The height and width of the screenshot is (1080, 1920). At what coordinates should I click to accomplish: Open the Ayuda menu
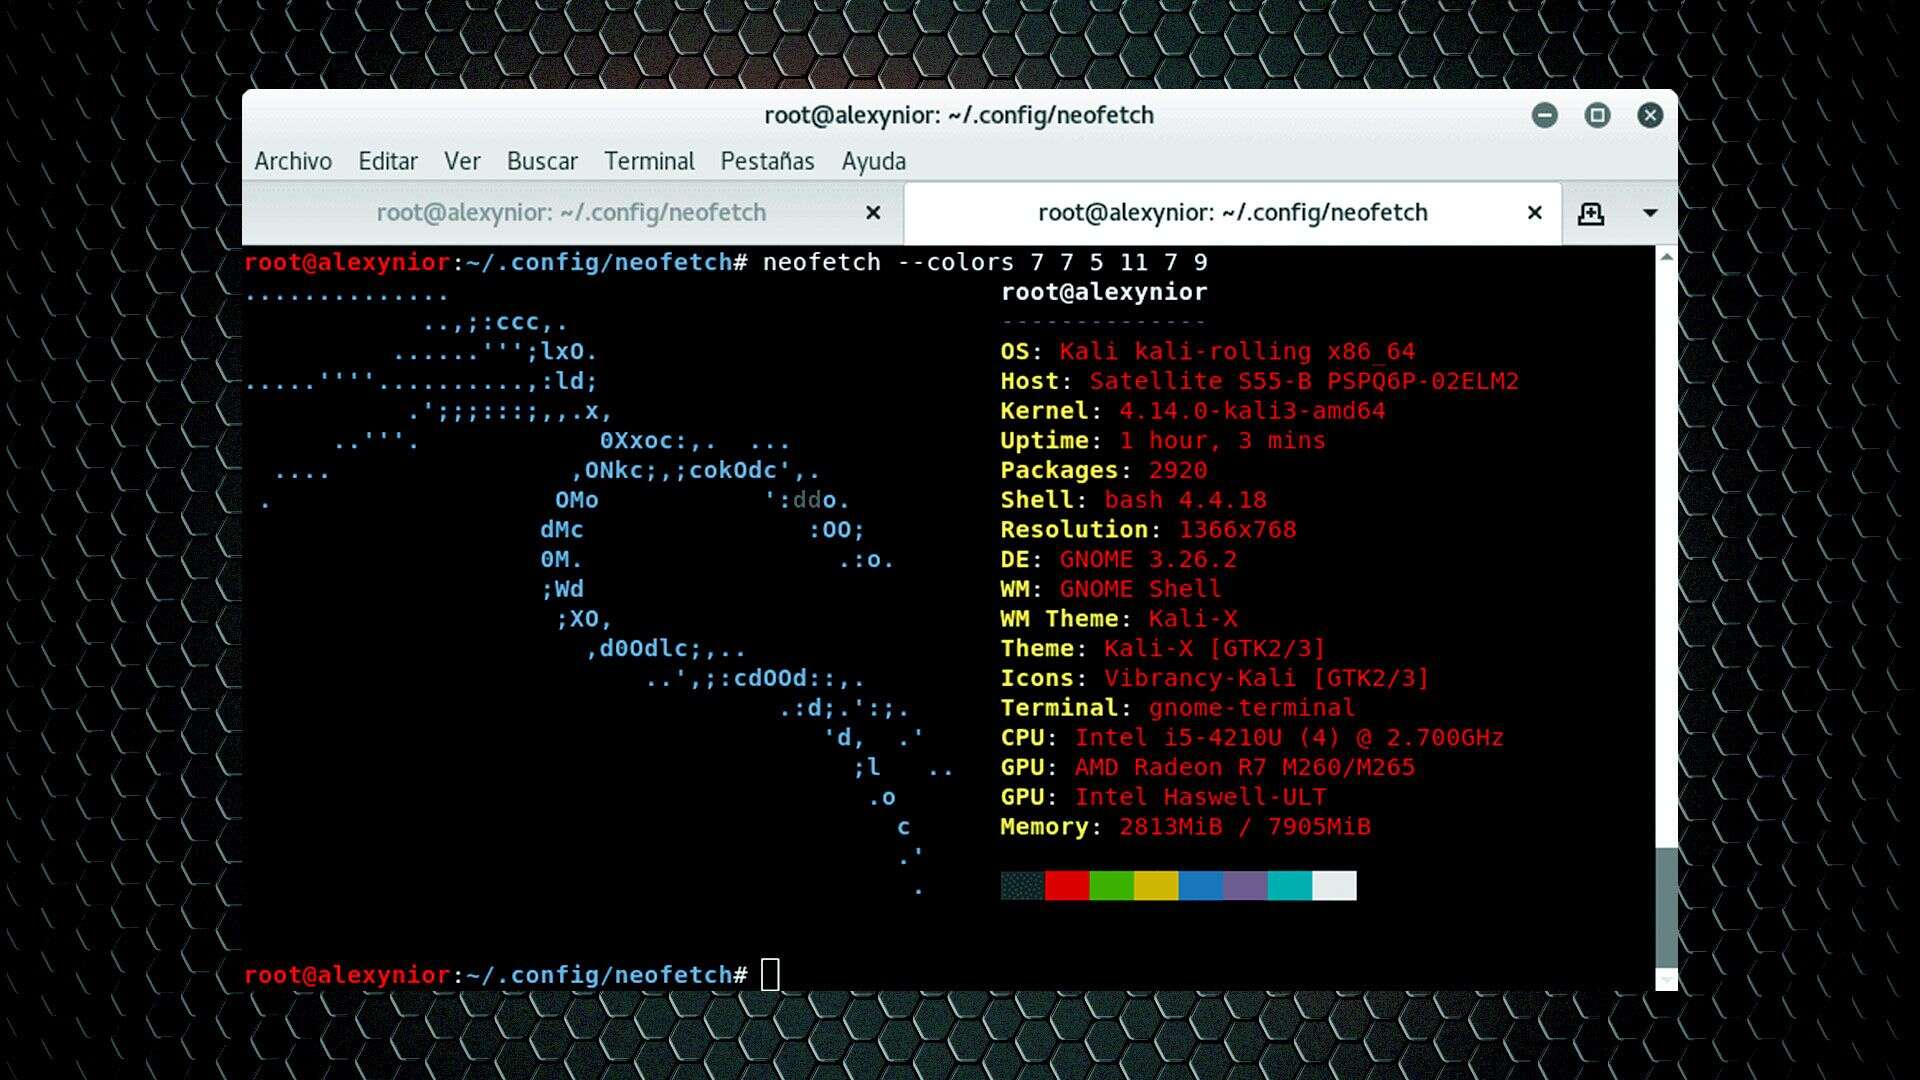(873, 160)
